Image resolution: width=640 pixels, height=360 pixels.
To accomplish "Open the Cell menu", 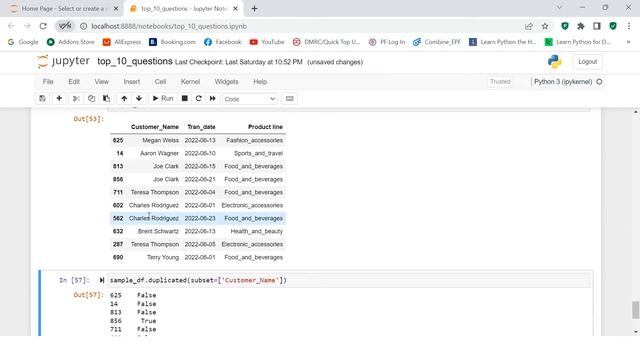I will 160,82.
